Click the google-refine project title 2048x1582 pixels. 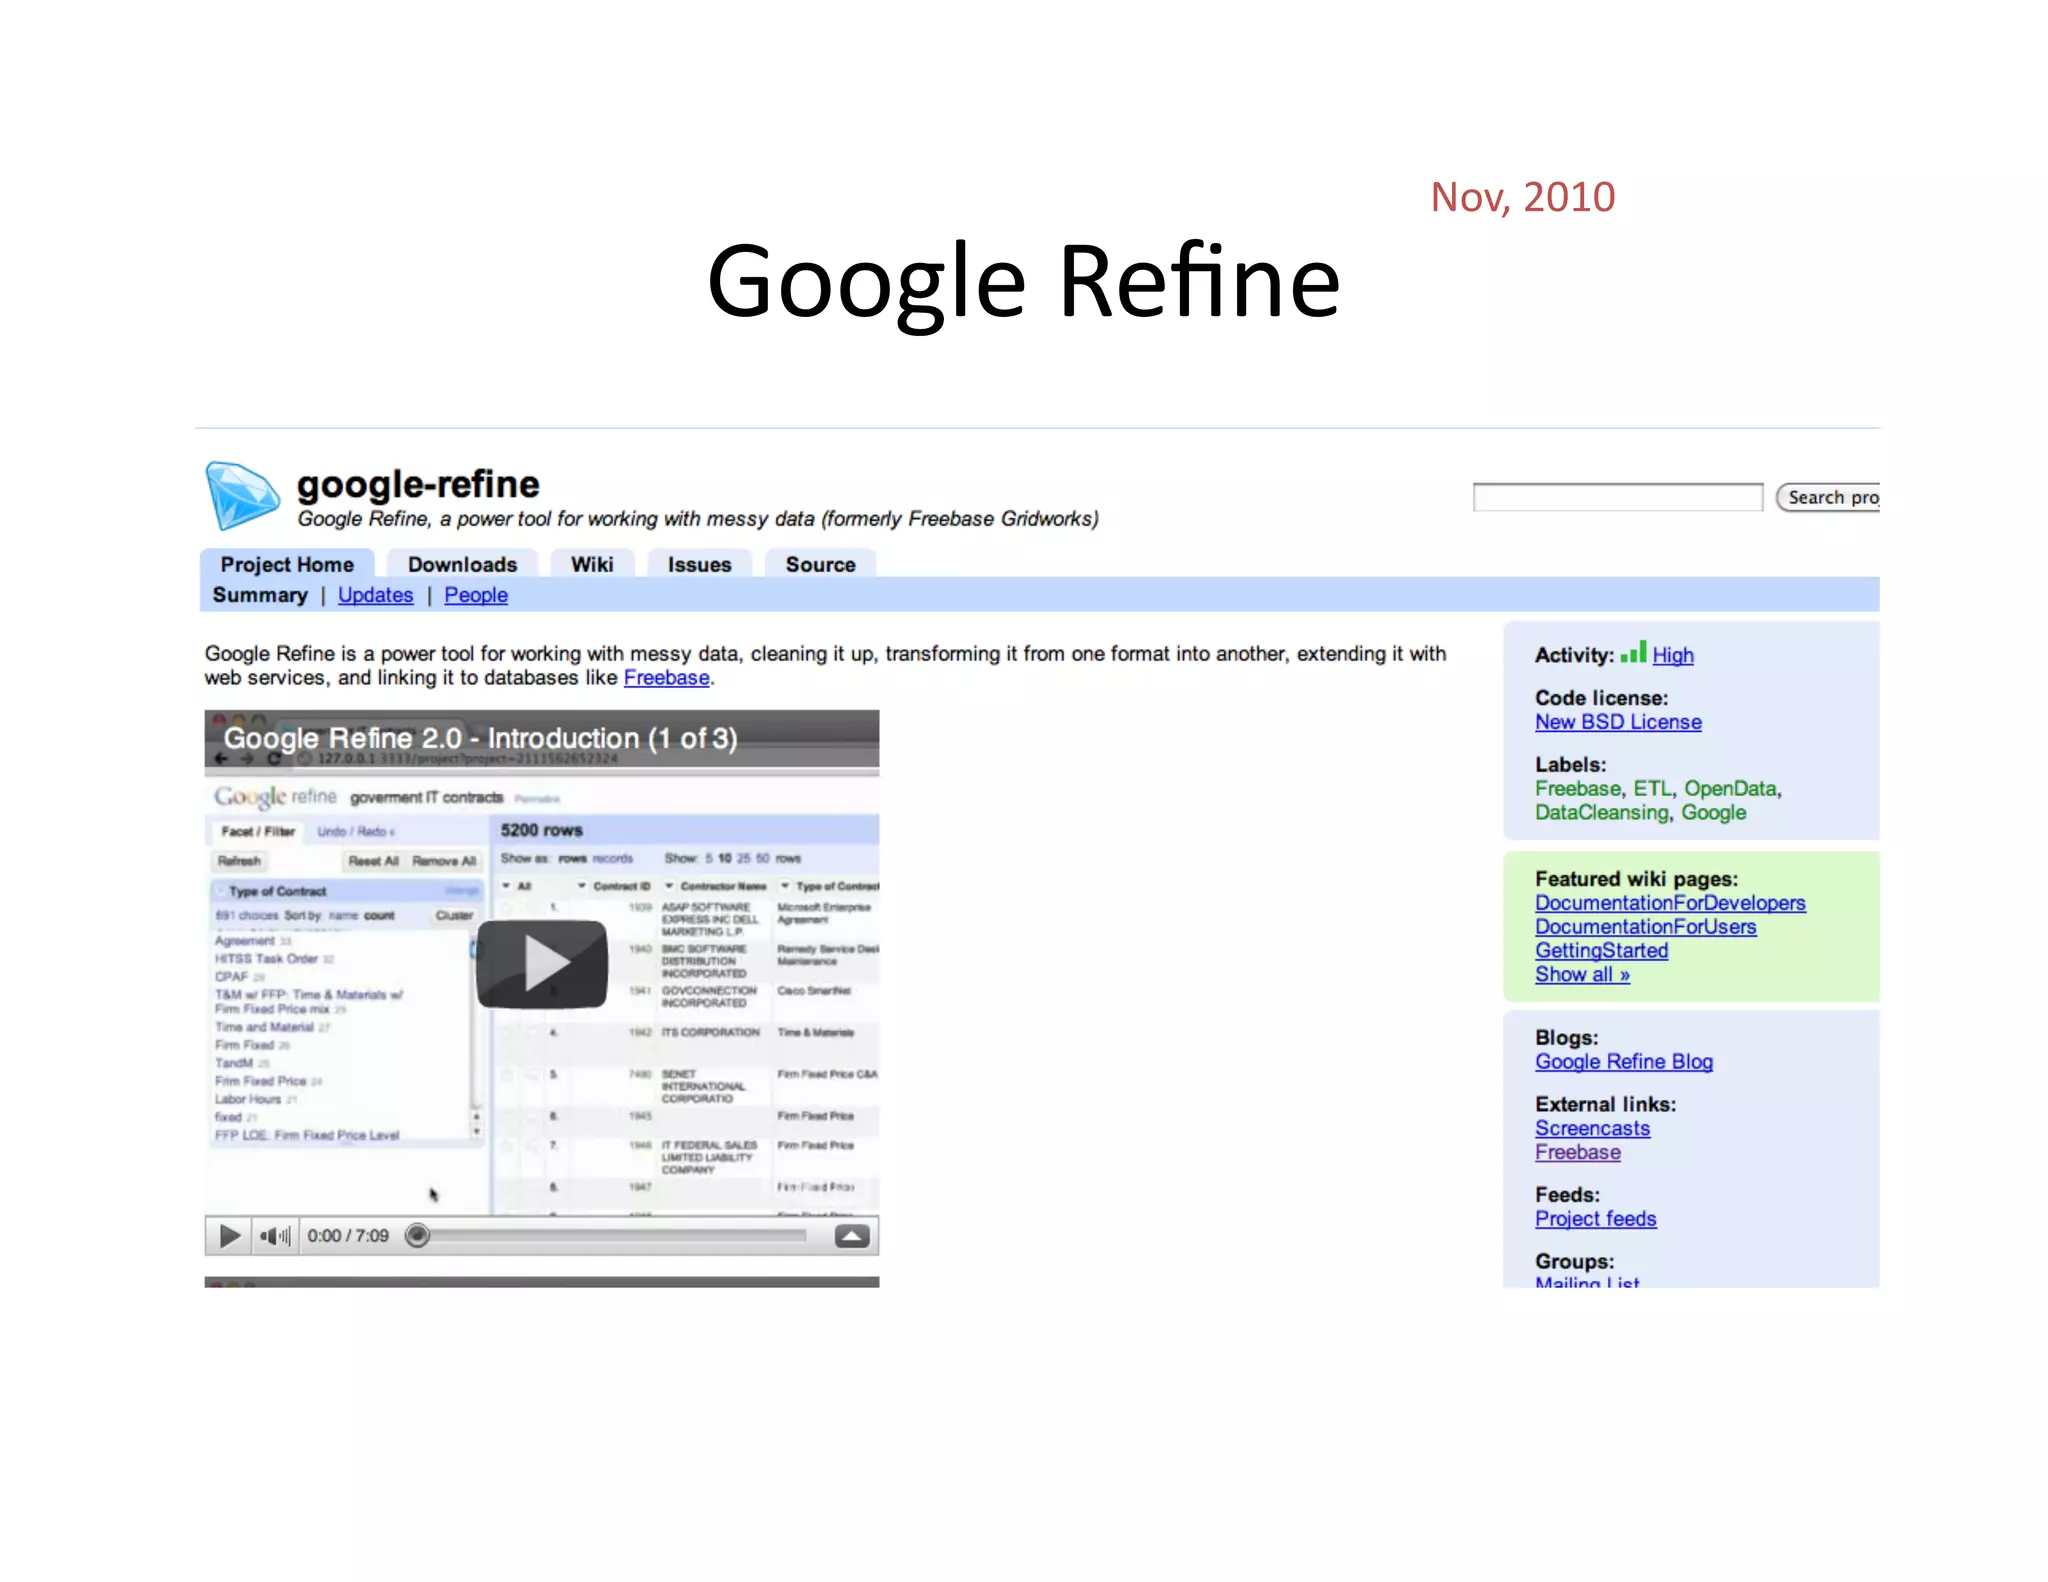tap(418, 484)
